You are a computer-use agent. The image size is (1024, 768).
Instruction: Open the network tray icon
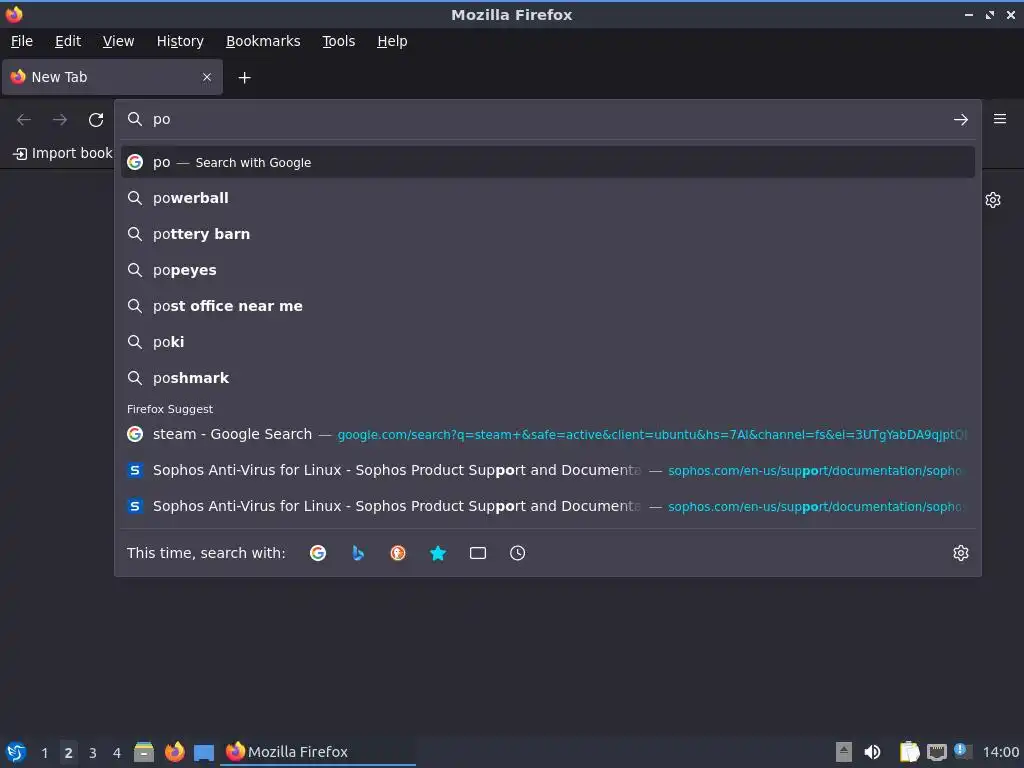point(936,752)
